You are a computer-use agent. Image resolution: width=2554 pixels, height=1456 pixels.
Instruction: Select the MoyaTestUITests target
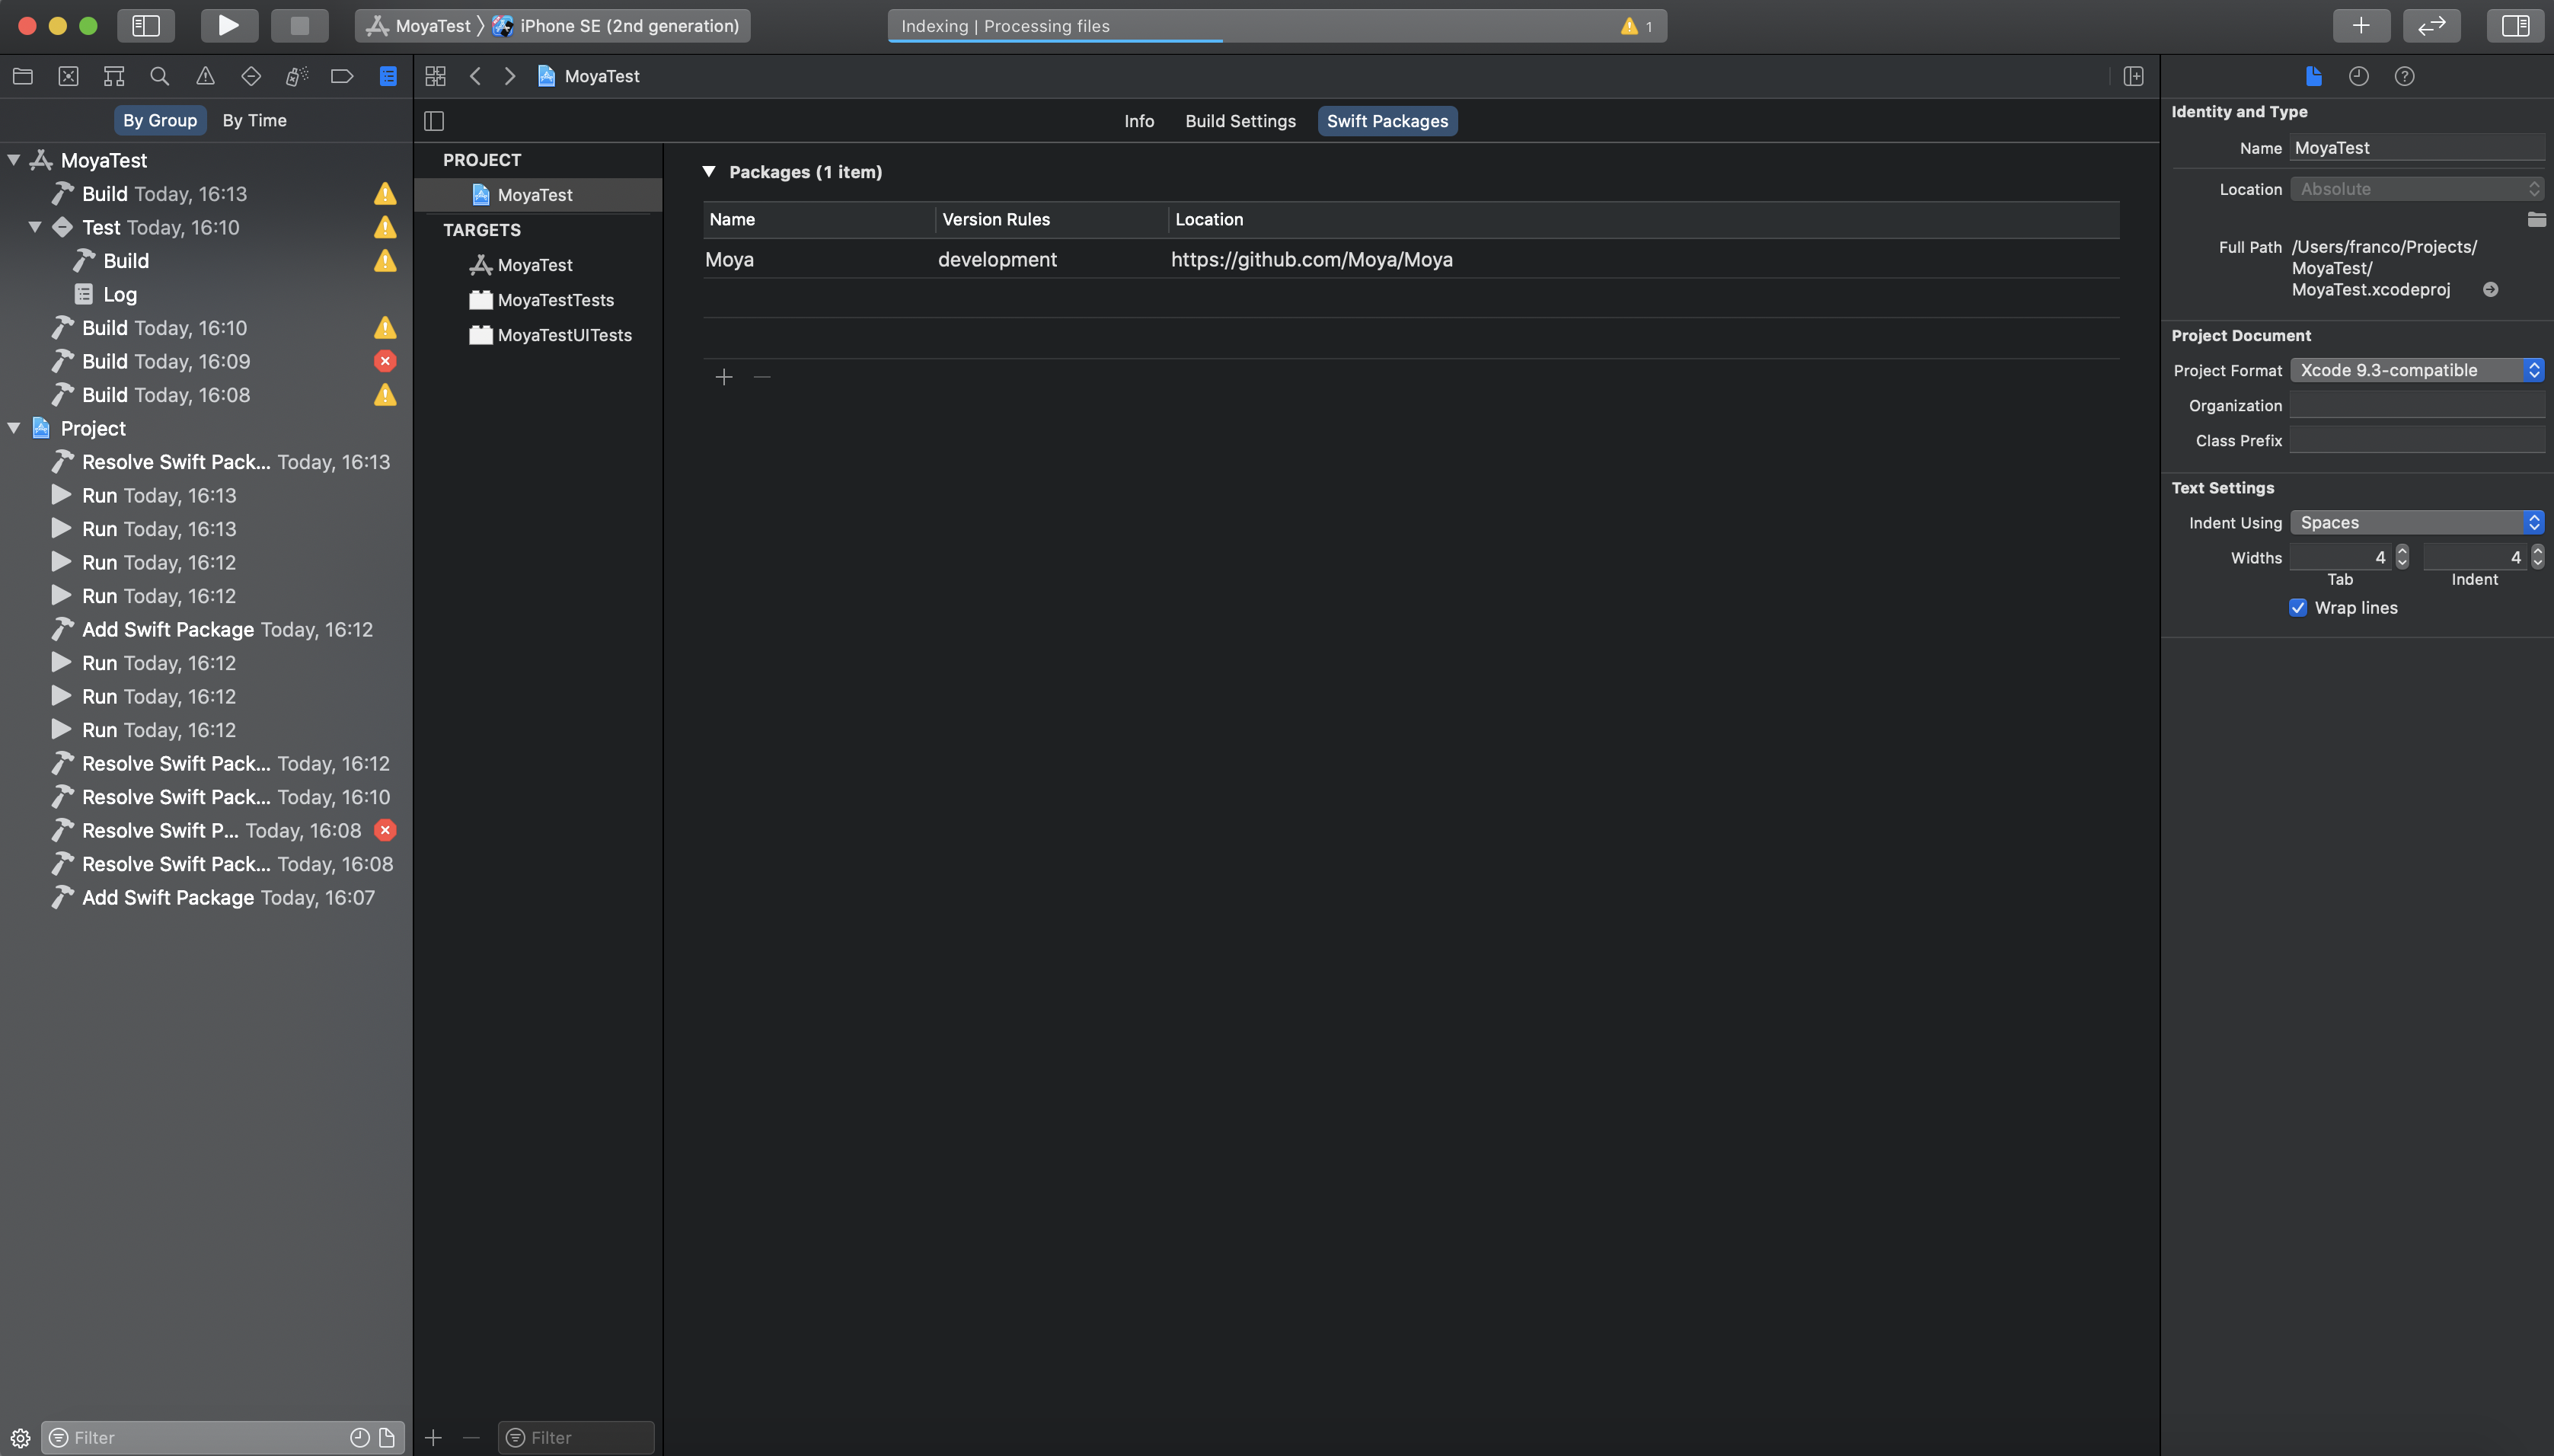point(564,335)
